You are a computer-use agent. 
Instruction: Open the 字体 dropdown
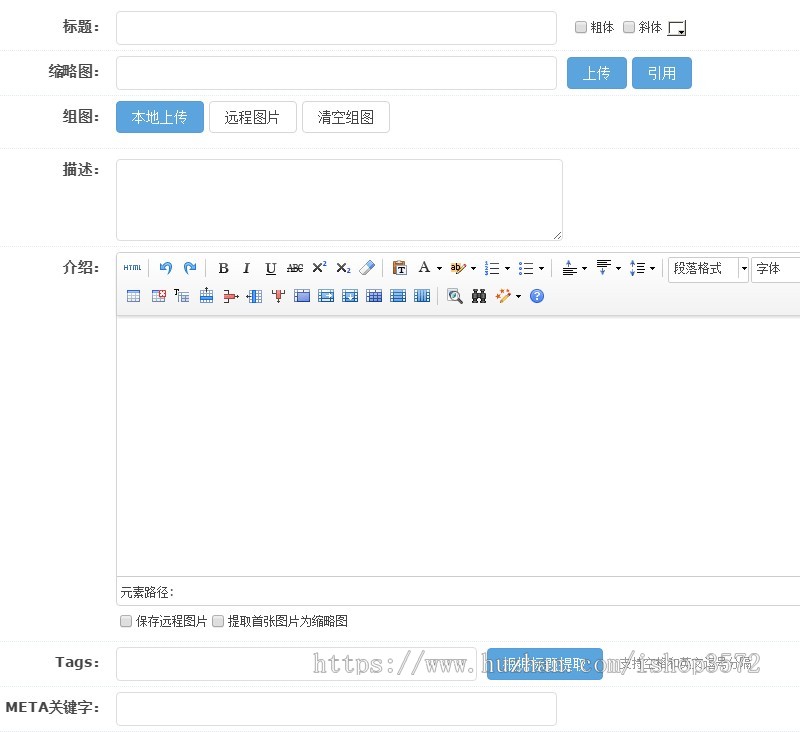tap(775, 268)
